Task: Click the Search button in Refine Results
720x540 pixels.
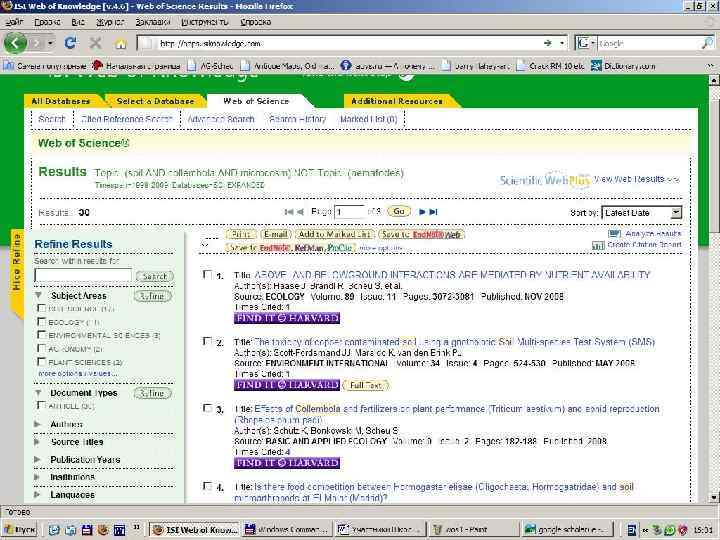Action: (x=155, y=276)
